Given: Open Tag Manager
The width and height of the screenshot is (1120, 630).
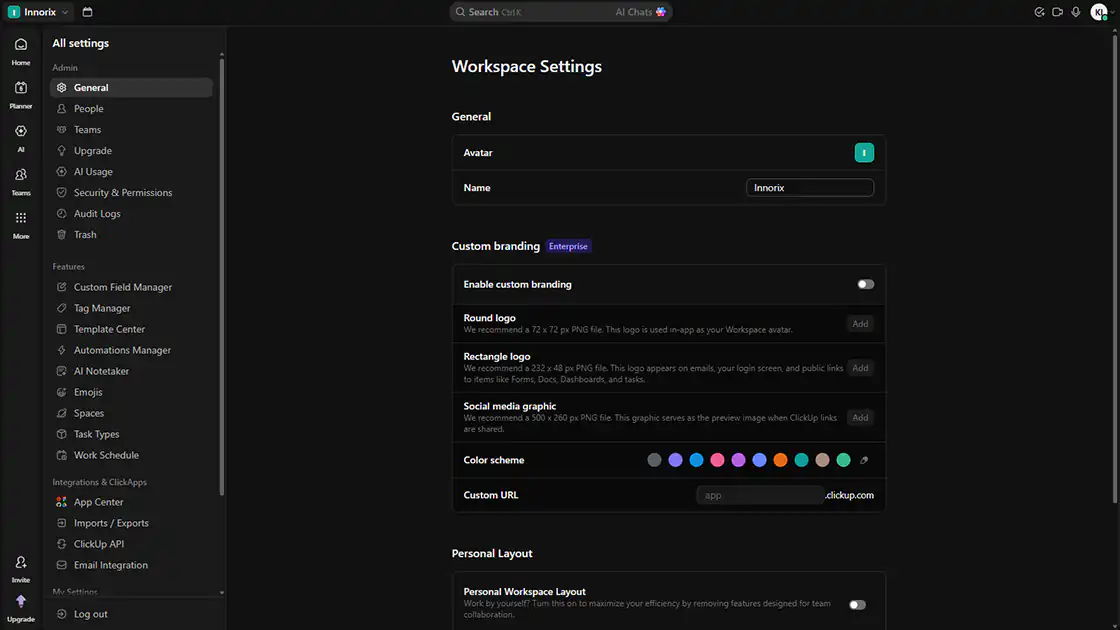Looking at the screenshot, I should (x=131, y=309).
